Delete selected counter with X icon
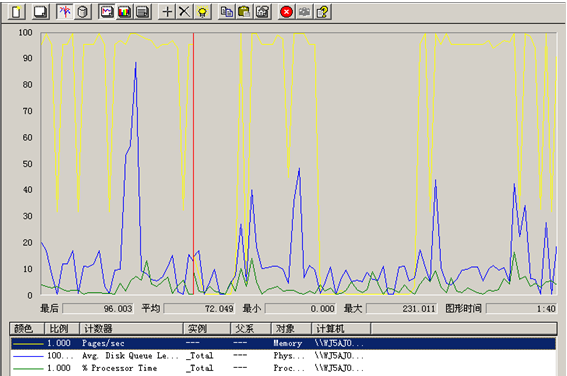This screenshot has width=567, height=376. pos(184,12)
